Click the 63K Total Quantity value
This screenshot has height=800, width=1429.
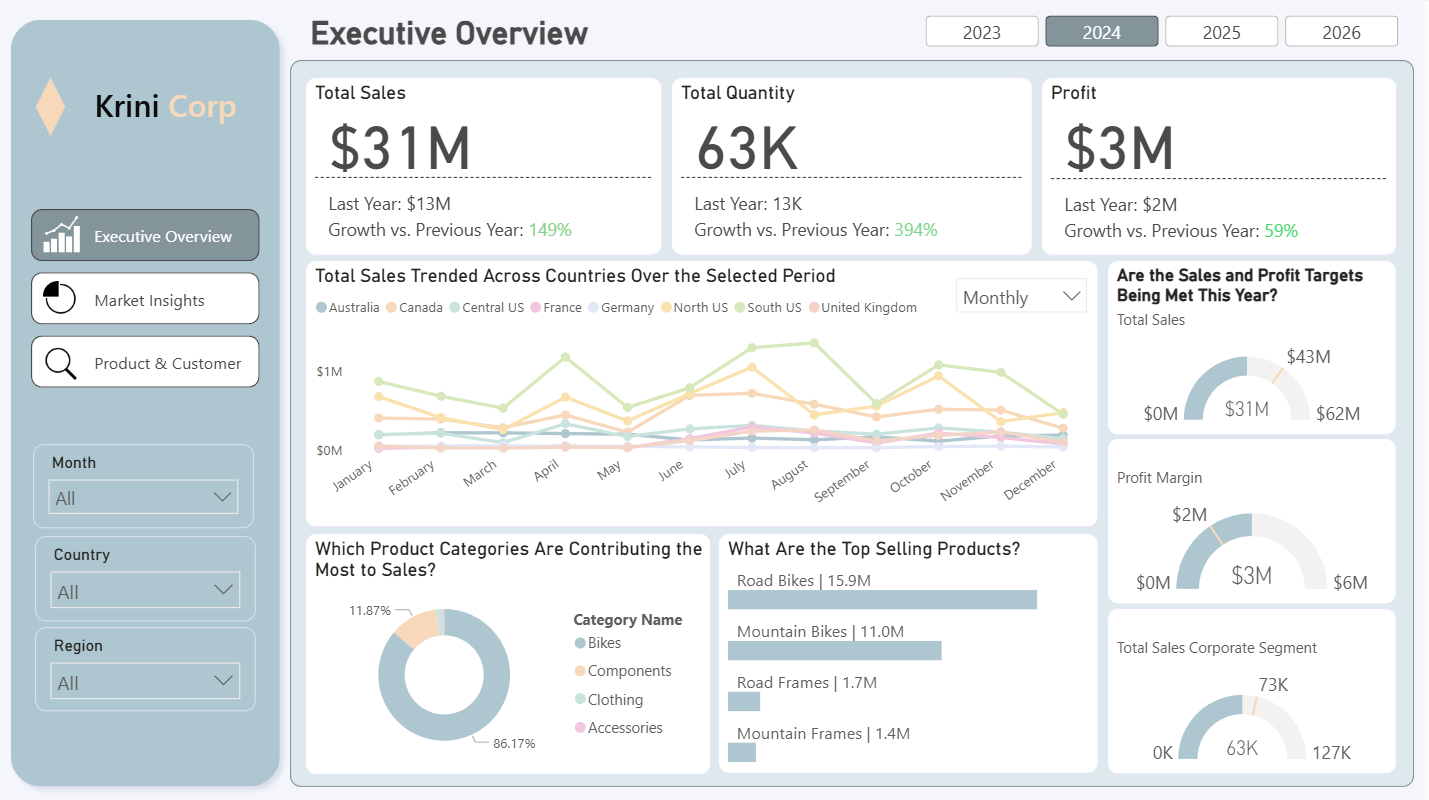[x=747, y=147]
